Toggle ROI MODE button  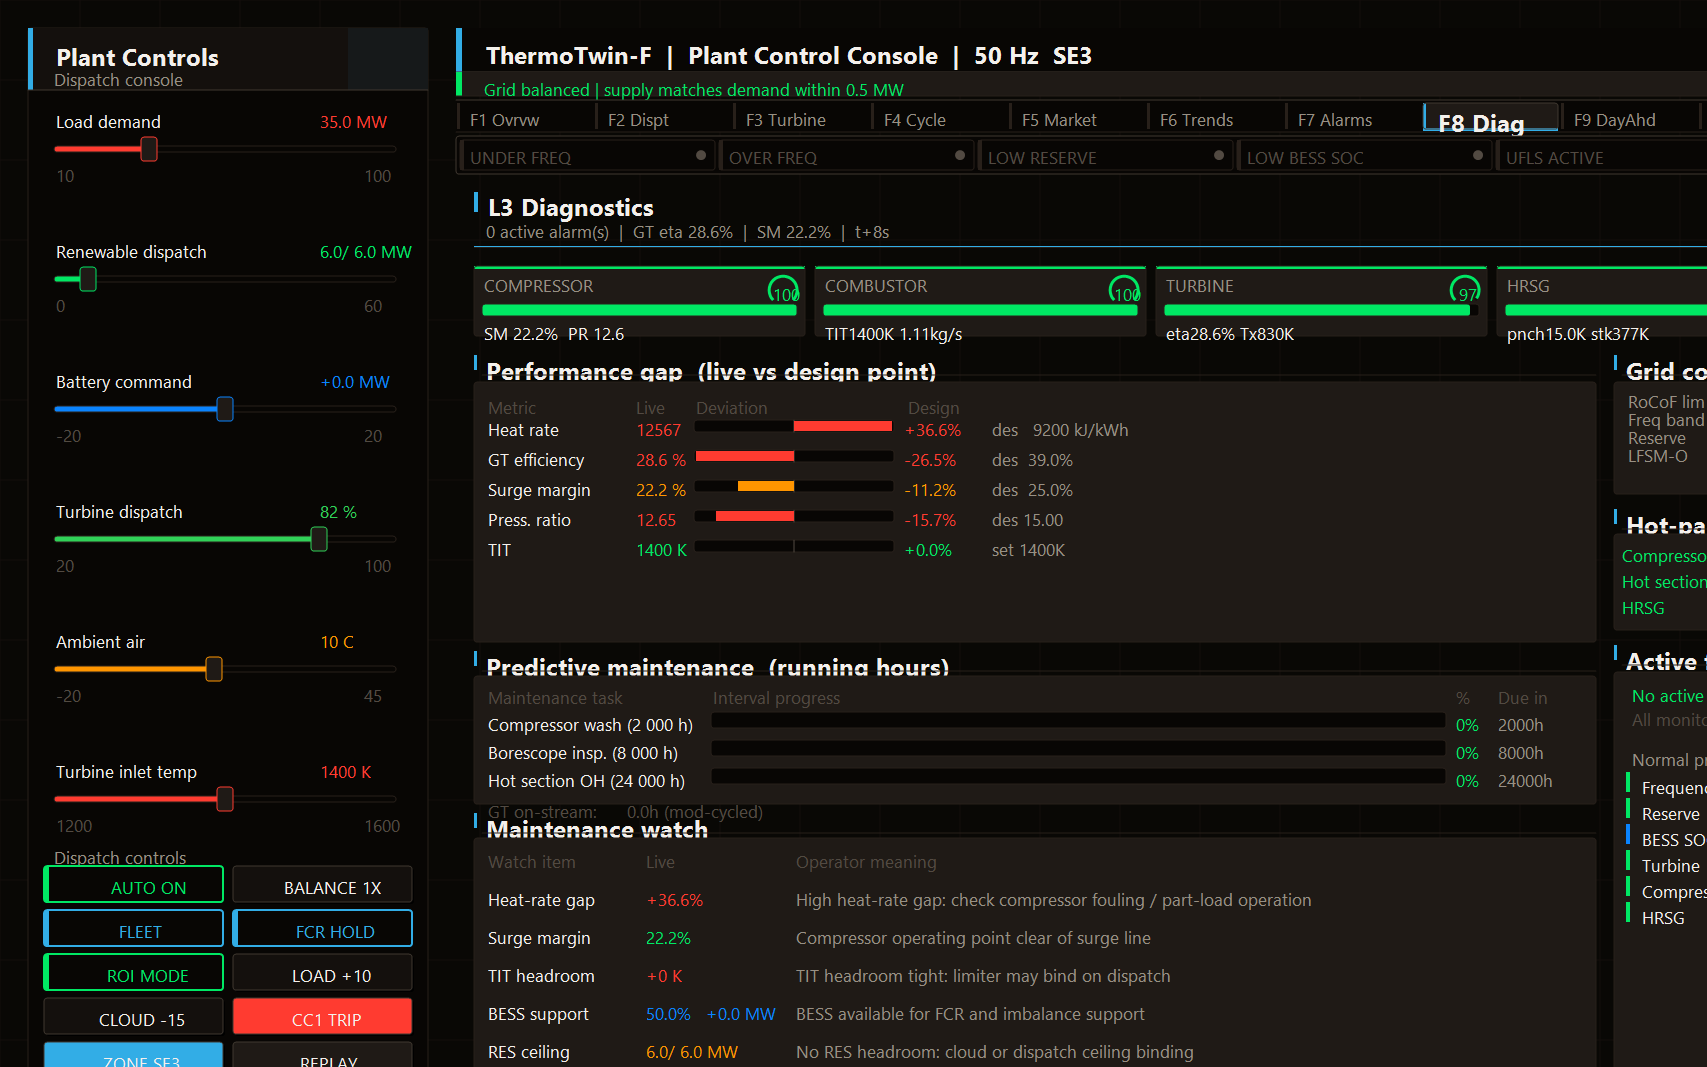pos(134,973)
